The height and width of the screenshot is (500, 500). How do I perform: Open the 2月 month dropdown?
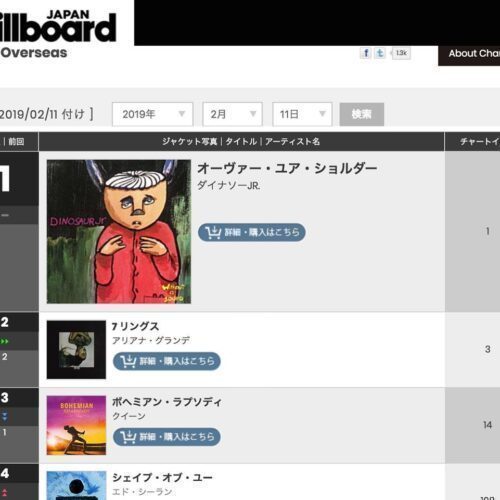coord(232,114)
